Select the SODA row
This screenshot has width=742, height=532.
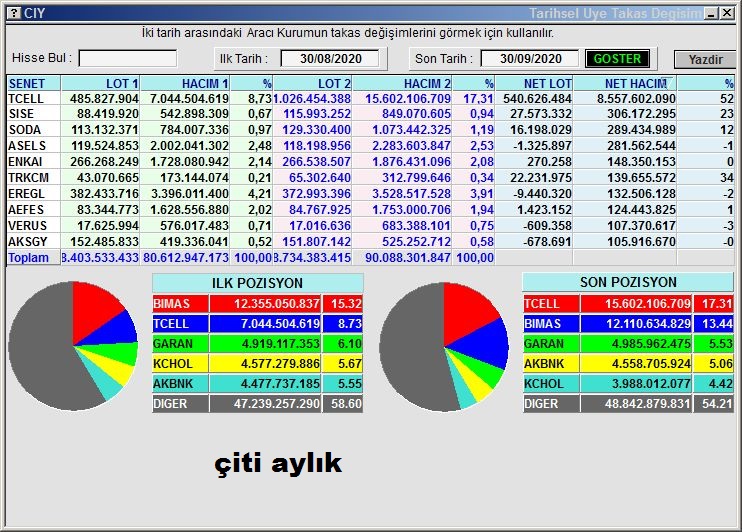point(371,130)
